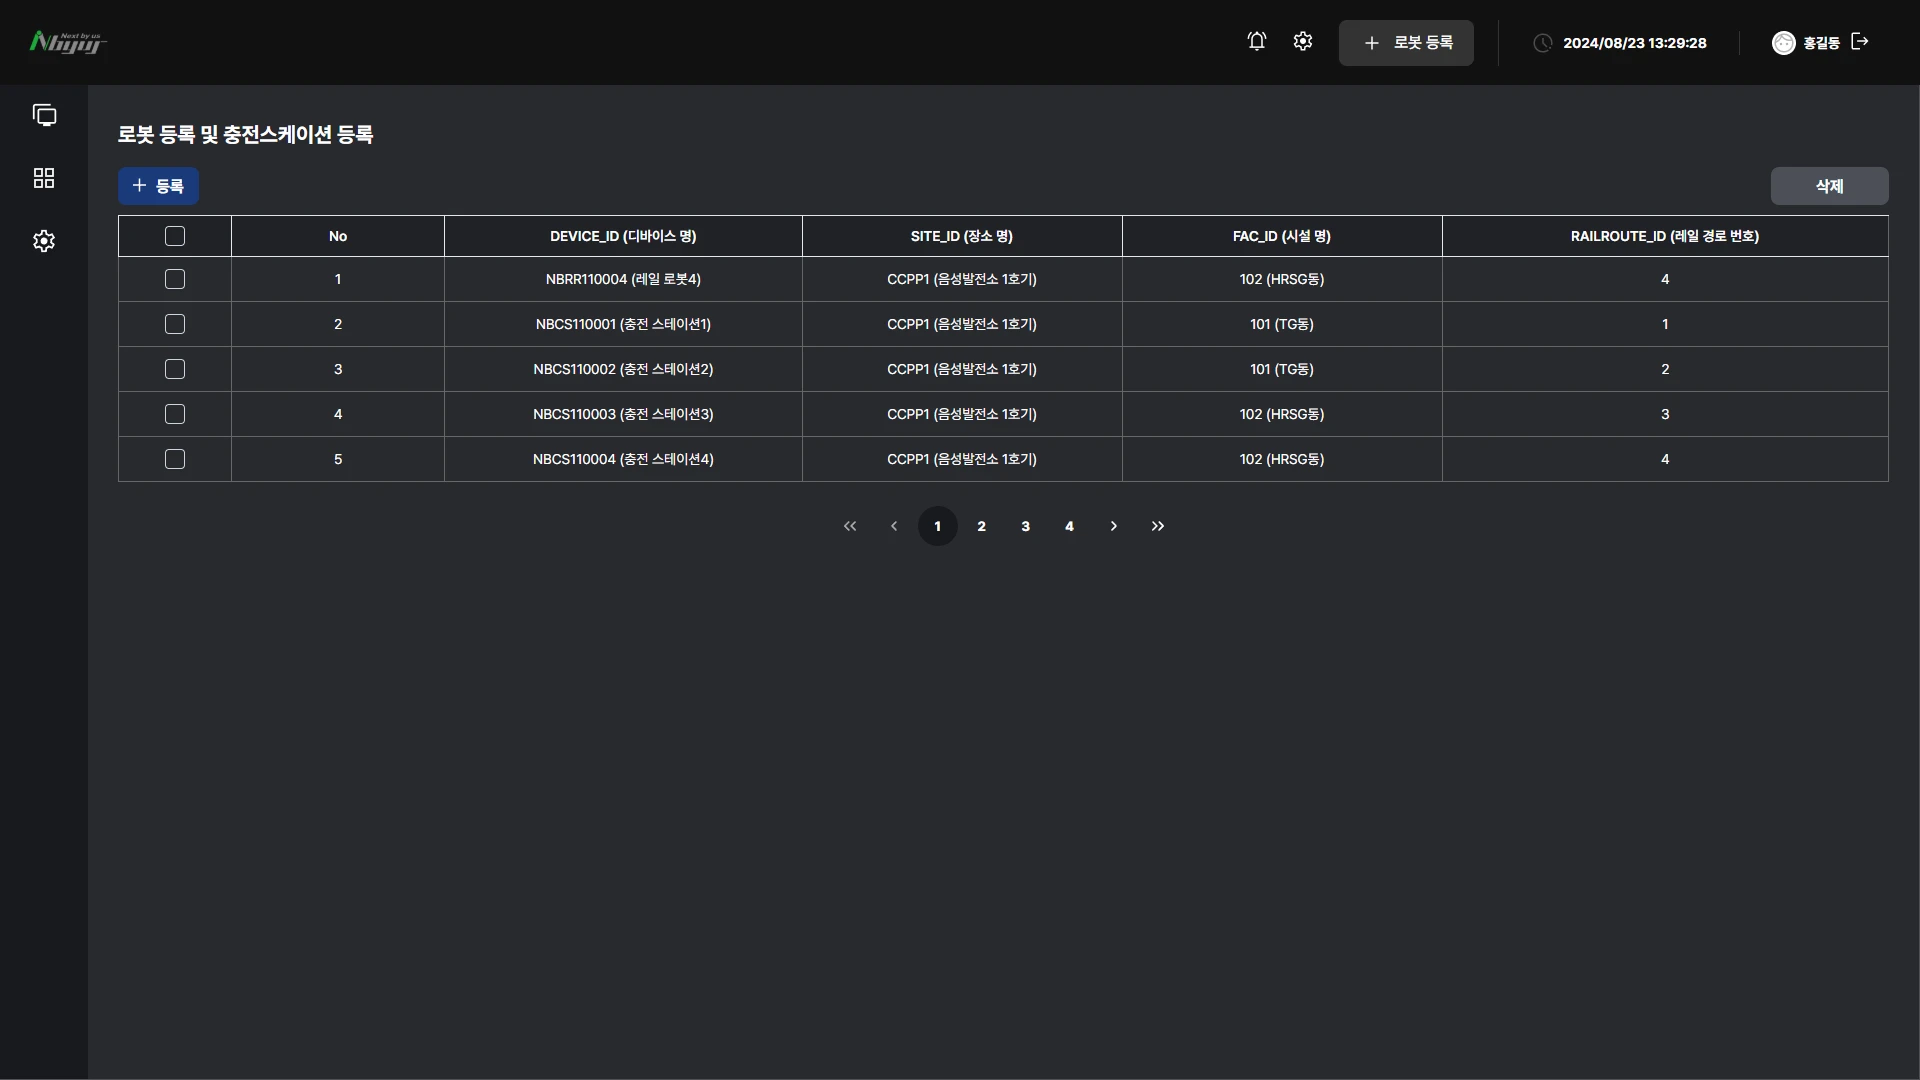Check the row for NBCS110003
Screen dimensions: 1920x1080
tap(175, 414)
